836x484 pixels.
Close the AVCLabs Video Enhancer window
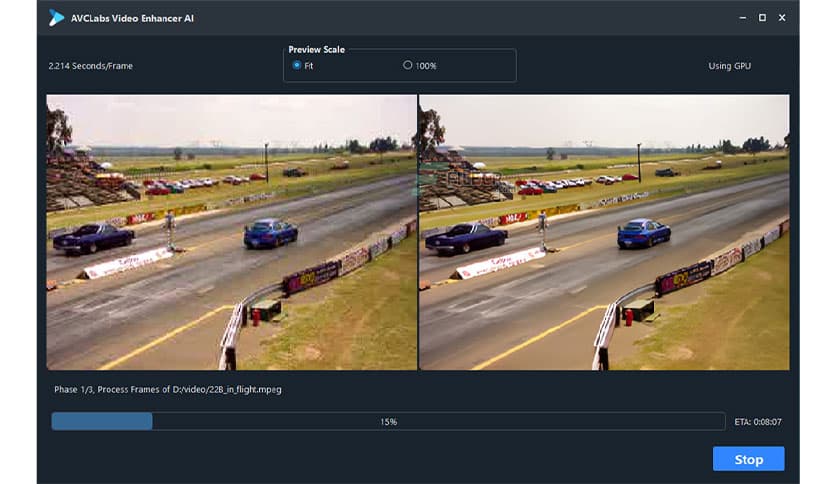782,18
